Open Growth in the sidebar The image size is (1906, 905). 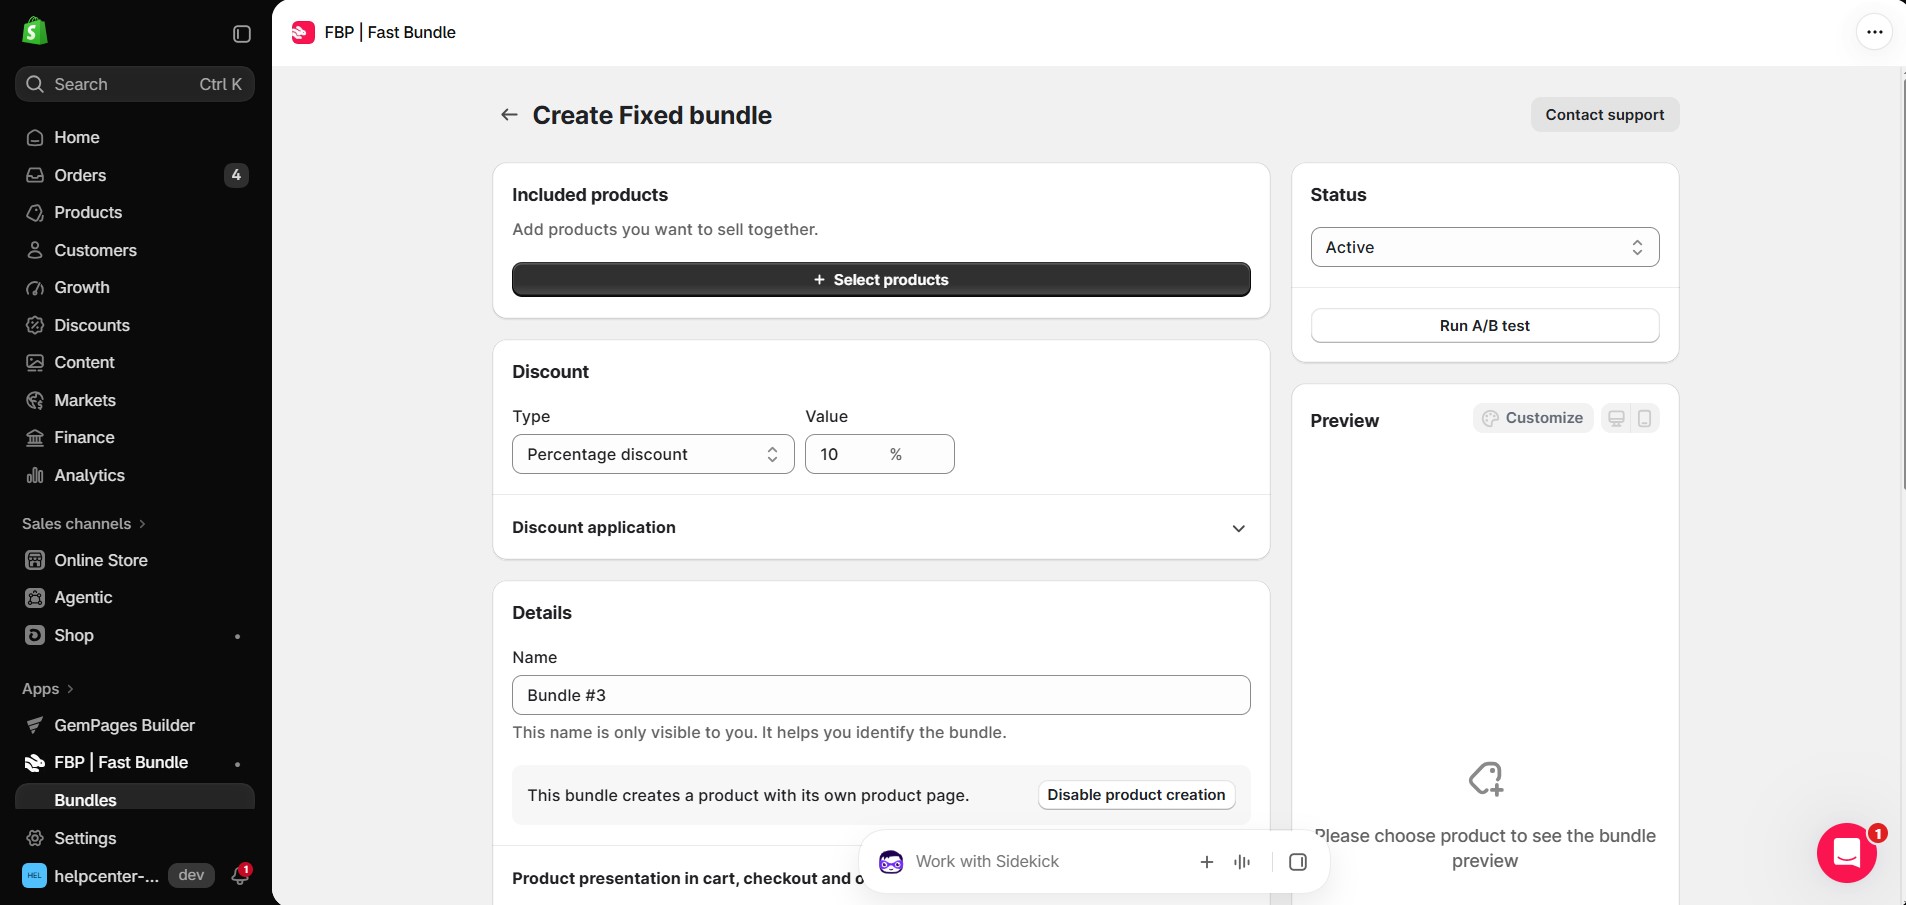point(135,287)
